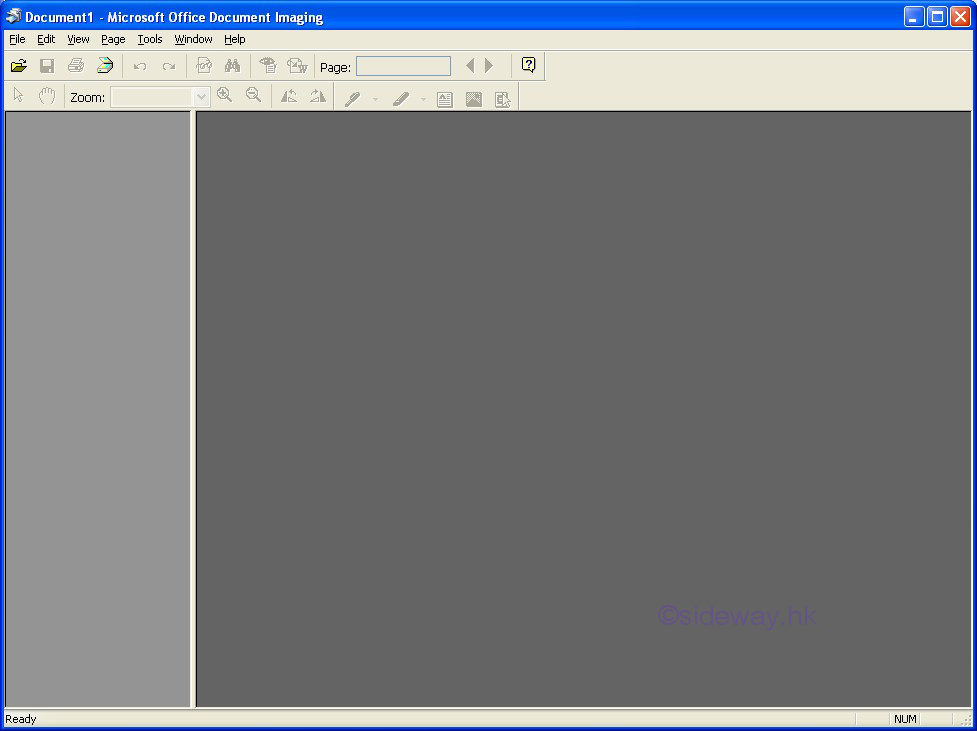977x731 pixels.
Task: Select the arrow pointer tool
Action: click(x=18, y=95)
